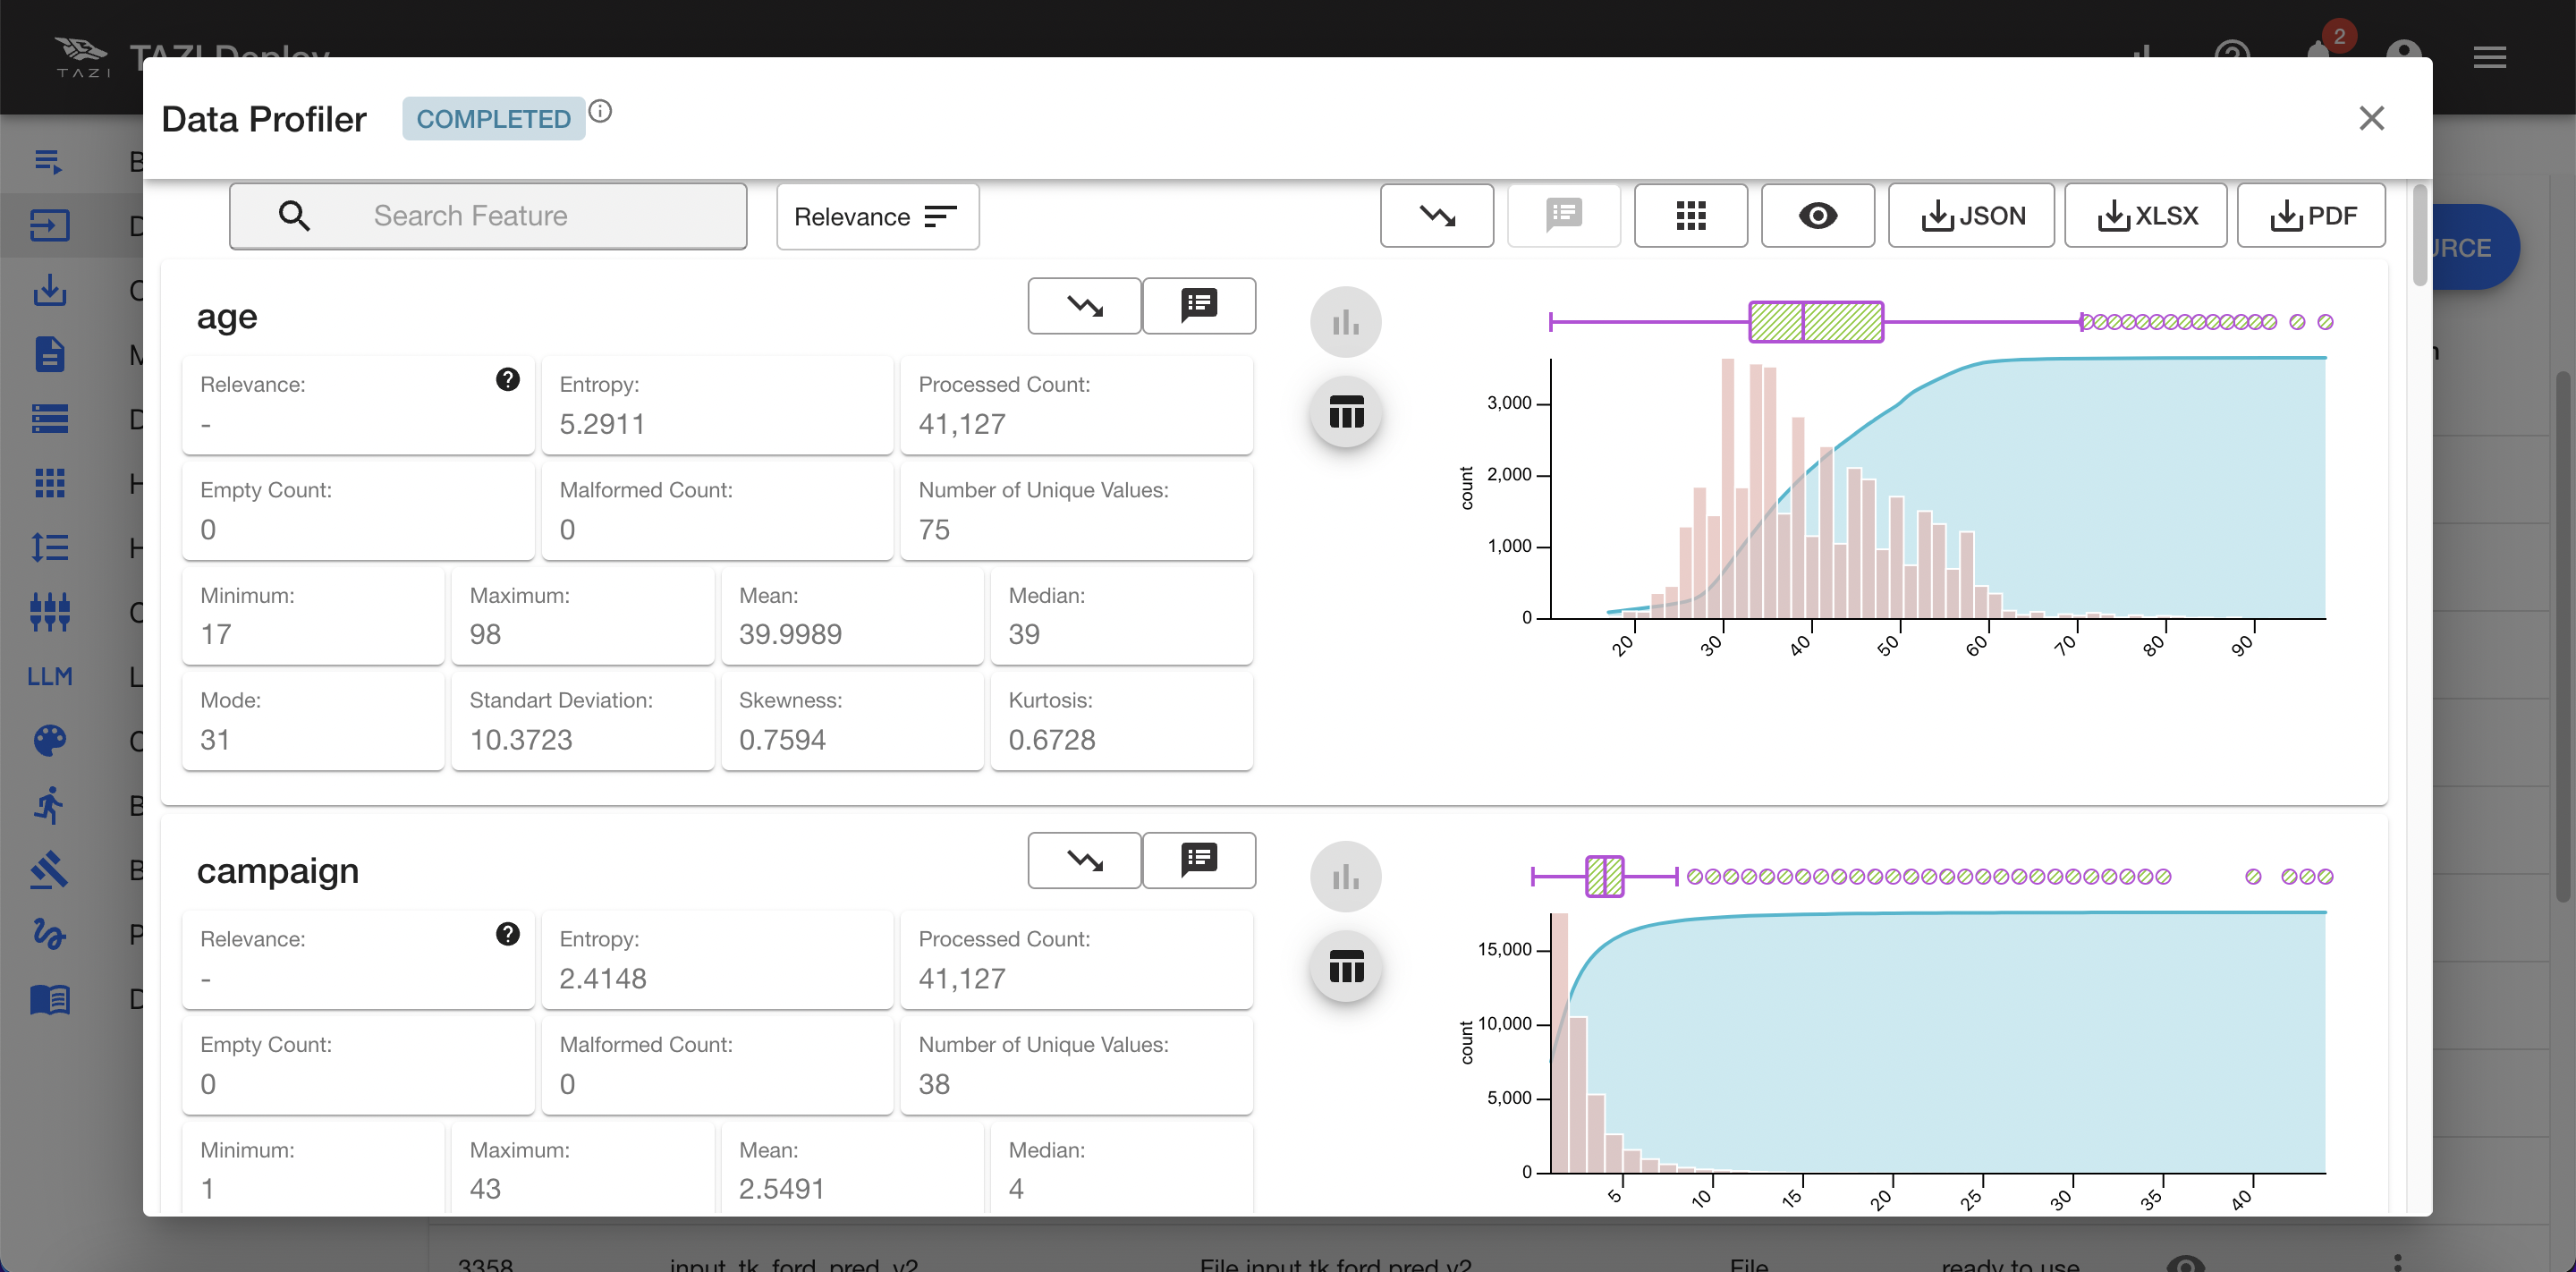Click the info icon beside COMPLETED status
Screen dimensions: 2576x1272
(x=600, y=111)
